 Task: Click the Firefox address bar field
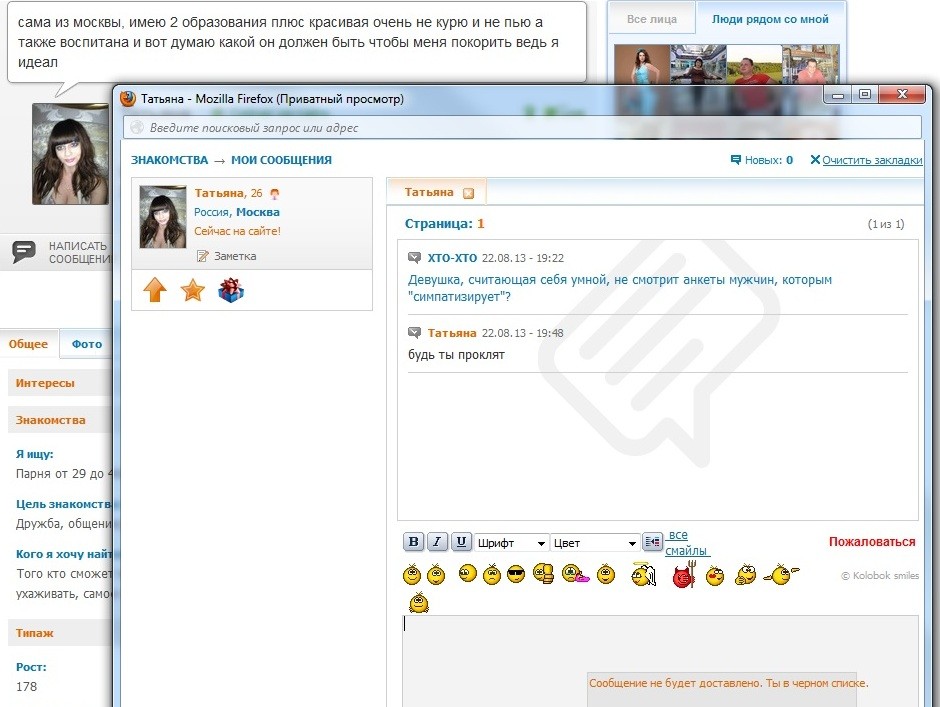pos(522,128)
